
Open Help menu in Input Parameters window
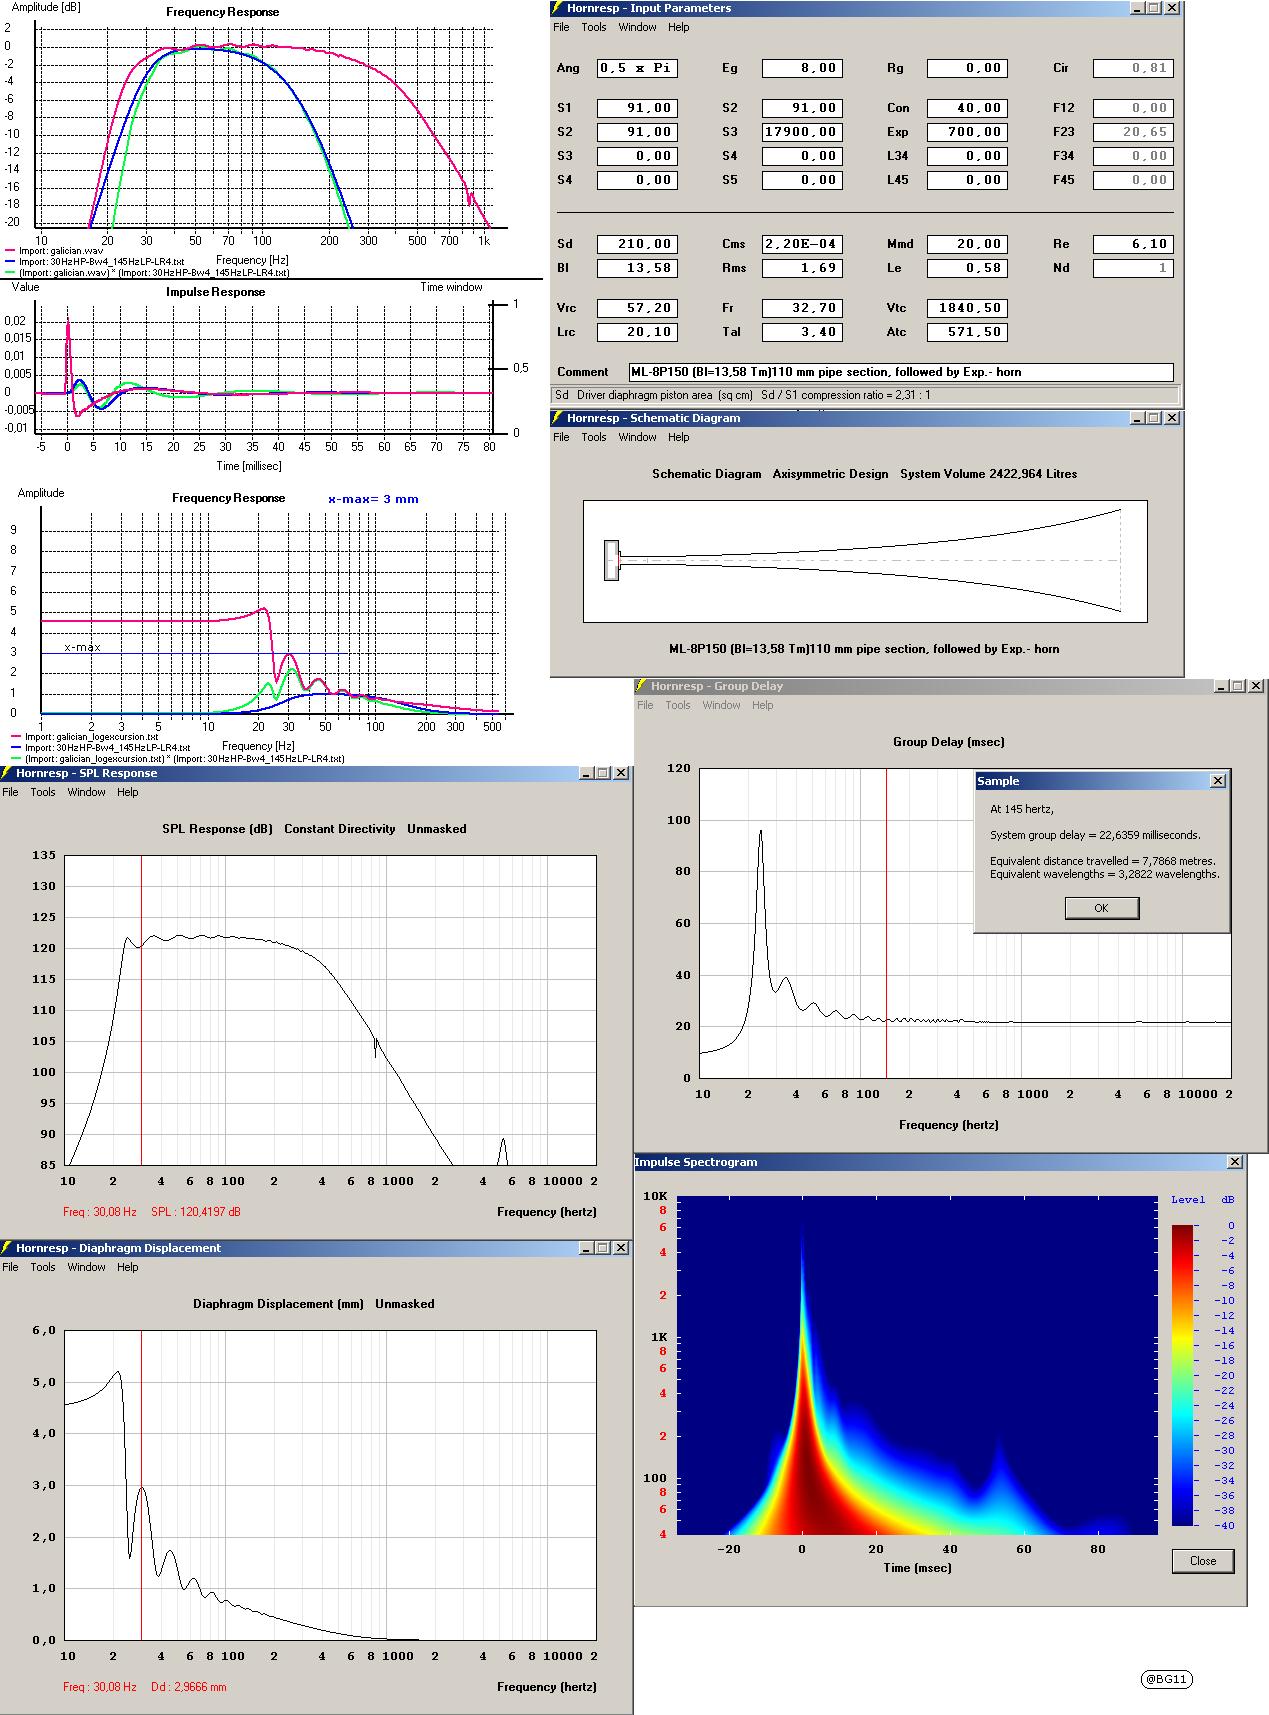click(x=679, y=27)
